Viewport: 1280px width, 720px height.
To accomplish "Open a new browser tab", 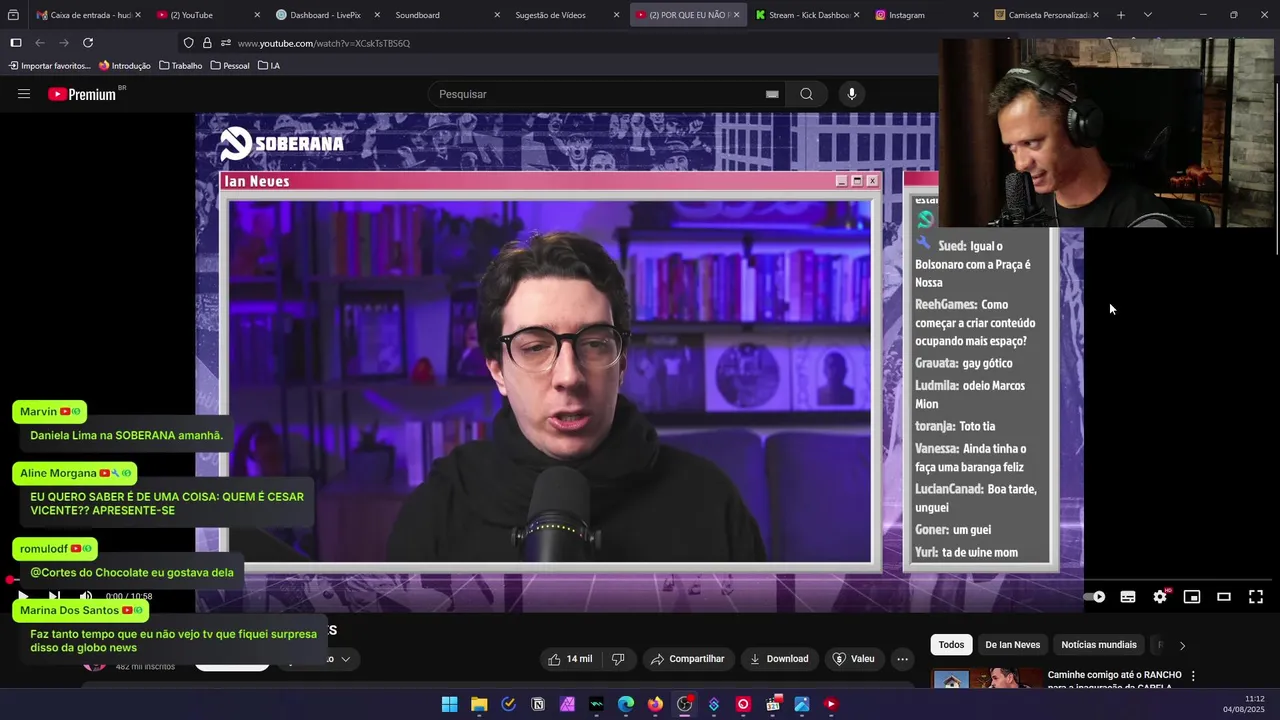I will coord(1121,15).
